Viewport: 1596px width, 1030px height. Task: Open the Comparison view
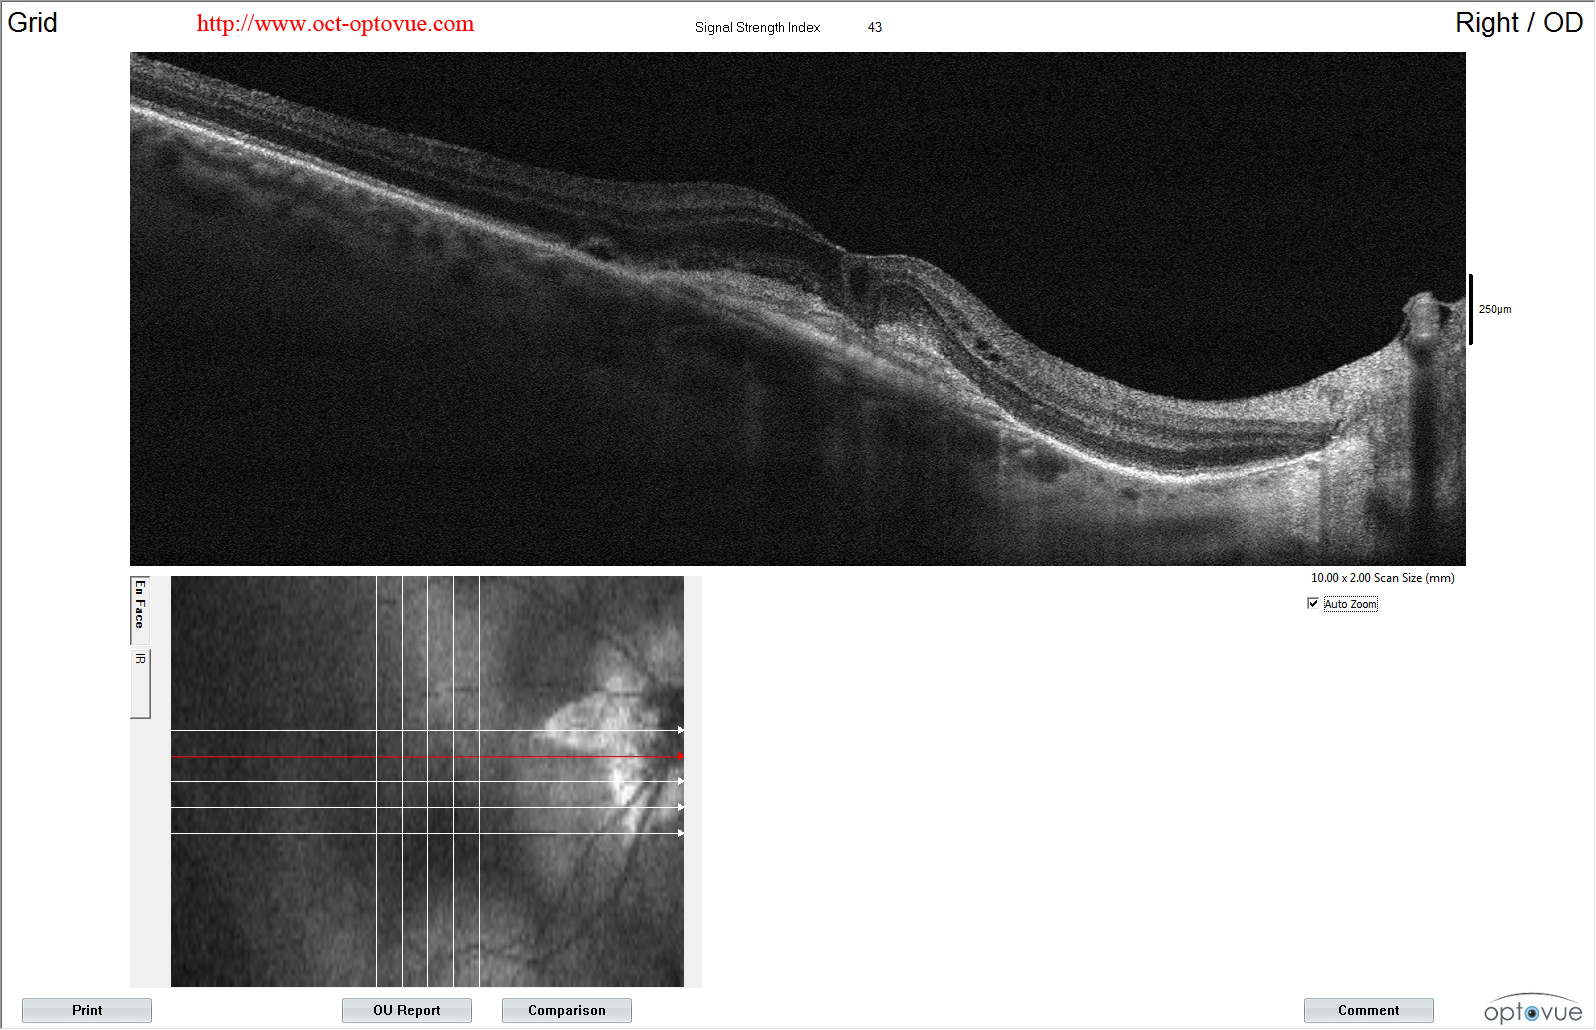pos(567,1010)
